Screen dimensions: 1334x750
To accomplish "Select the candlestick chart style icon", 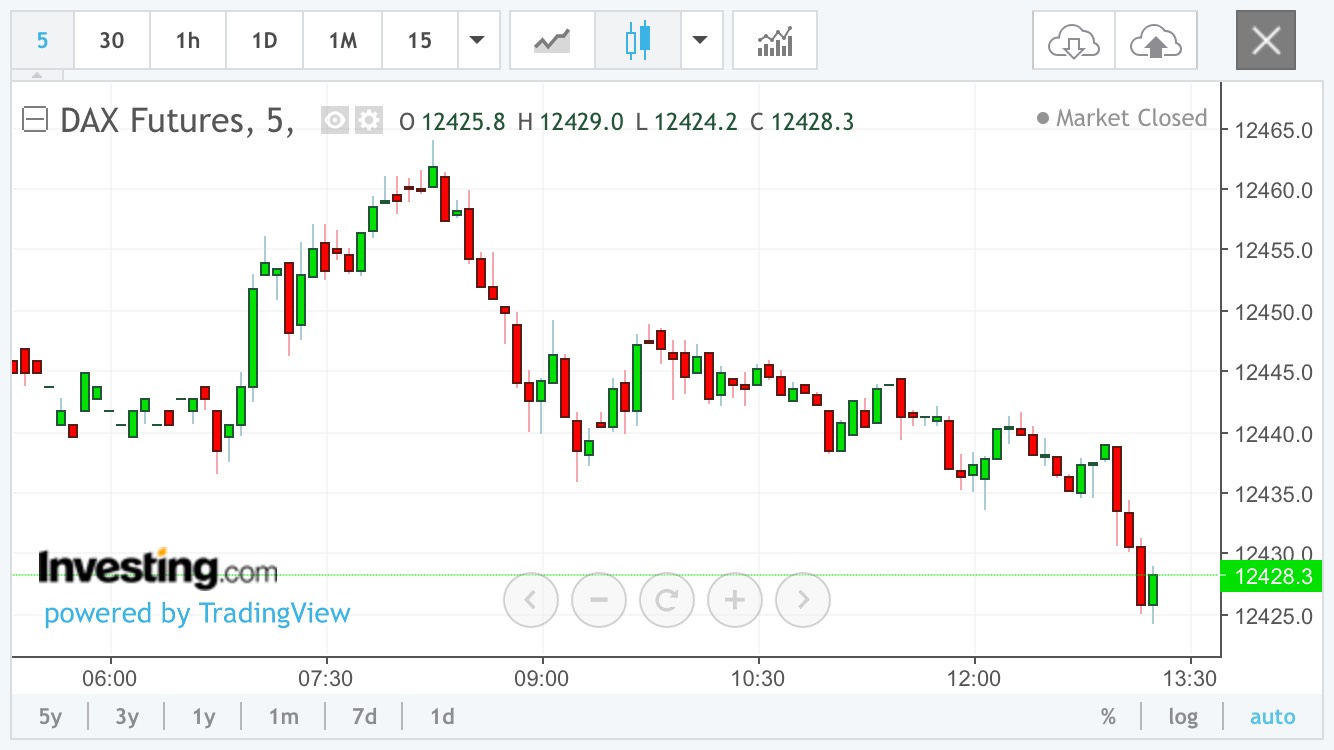I will click(637, 40).
